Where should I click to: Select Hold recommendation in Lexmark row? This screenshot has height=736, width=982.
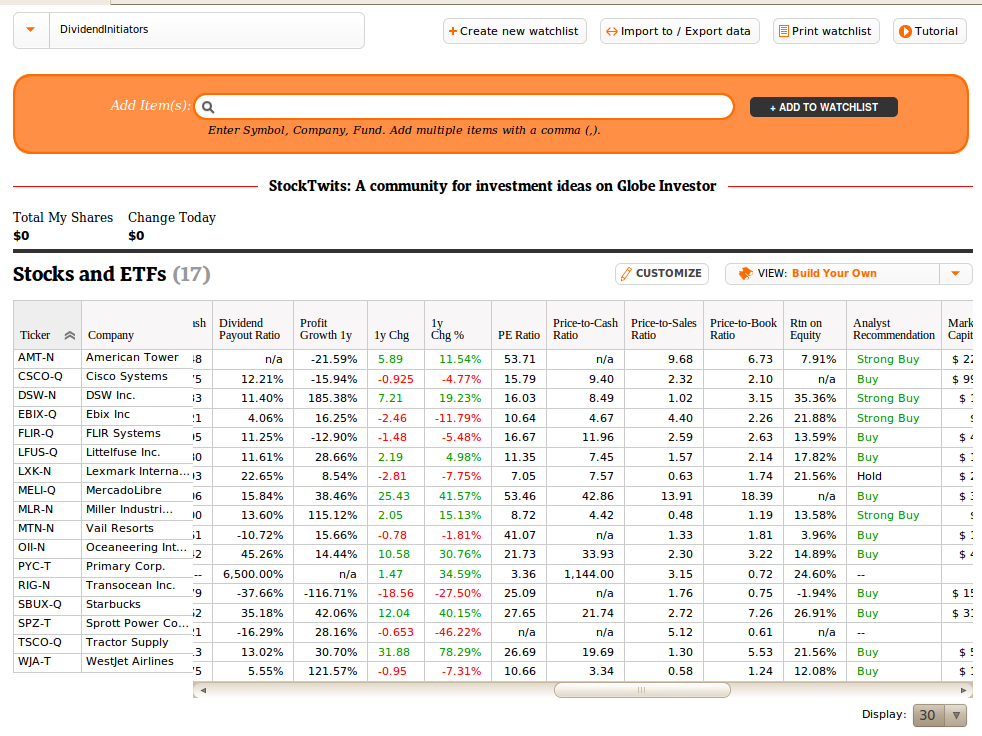[x=869, y=477]
